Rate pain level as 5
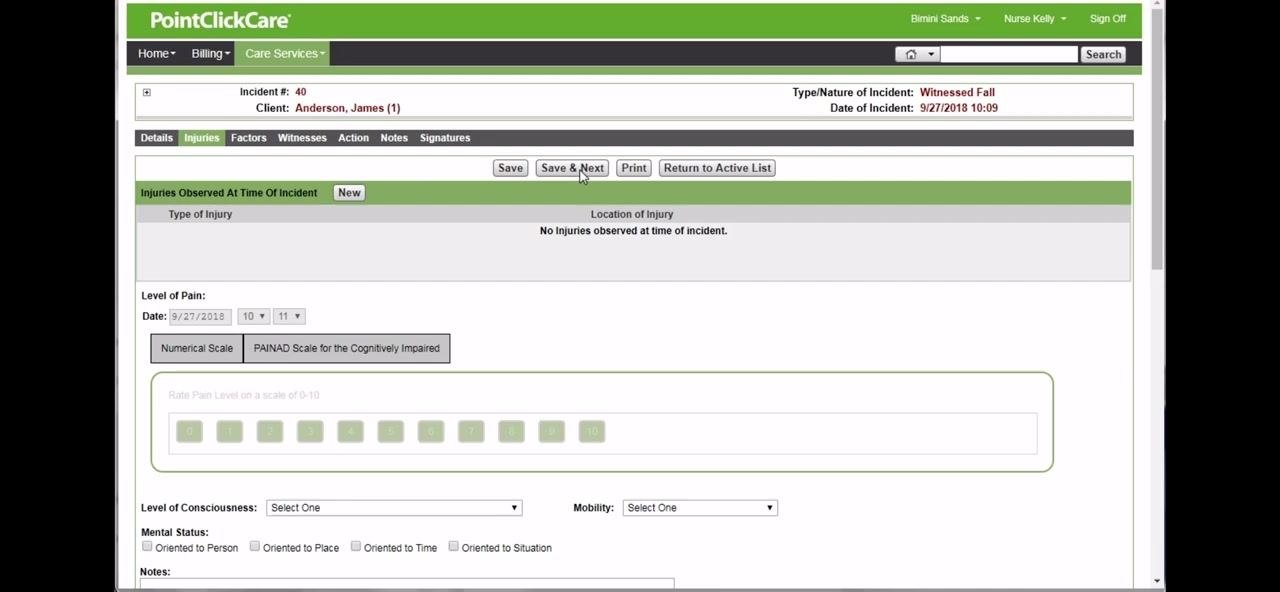Viewport: 1280px width, 592px height. coord(390,431)
